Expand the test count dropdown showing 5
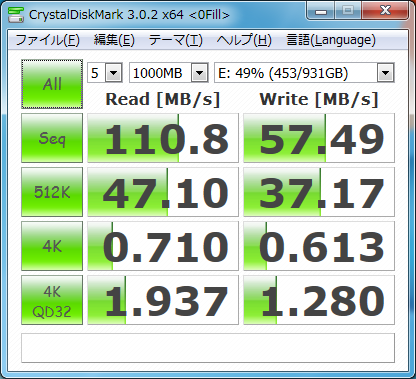416x379 pixels. [x=114, y=73]
